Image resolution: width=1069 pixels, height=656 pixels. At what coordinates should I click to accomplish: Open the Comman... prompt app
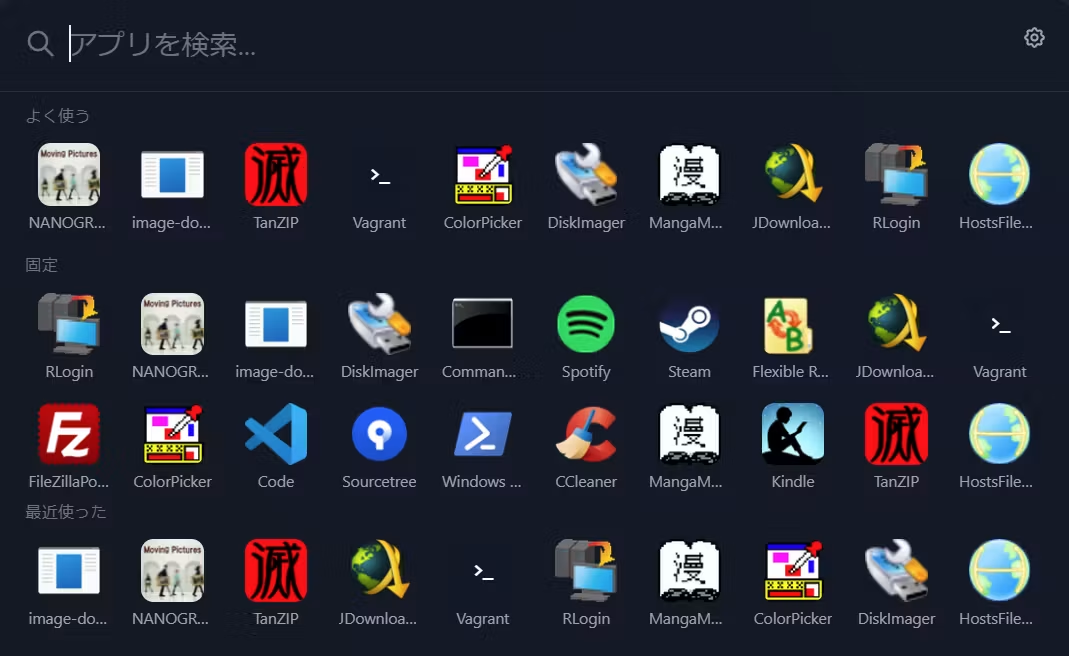tap(483, 336)
